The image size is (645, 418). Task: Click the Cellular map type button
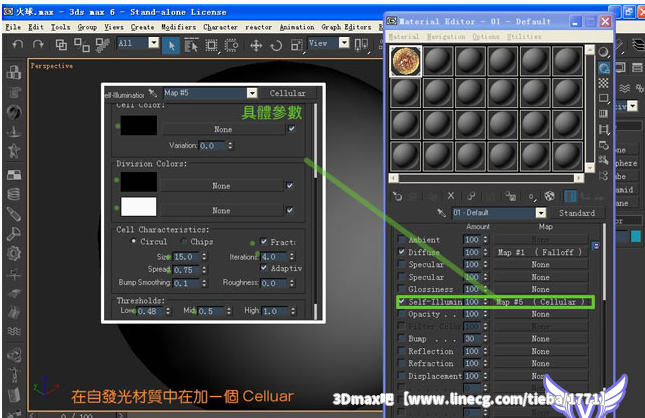[287, 93]
